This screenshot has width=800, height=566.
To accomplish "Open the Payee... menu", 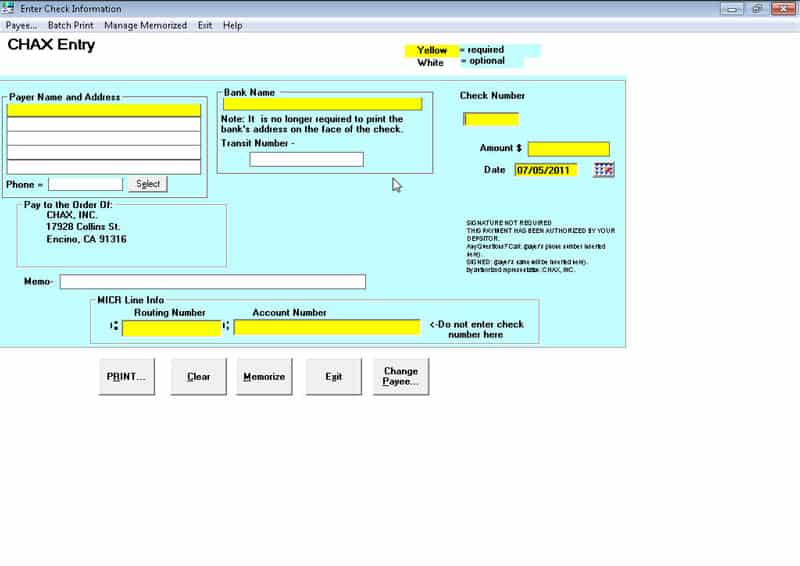I will [x=21, y=25].
